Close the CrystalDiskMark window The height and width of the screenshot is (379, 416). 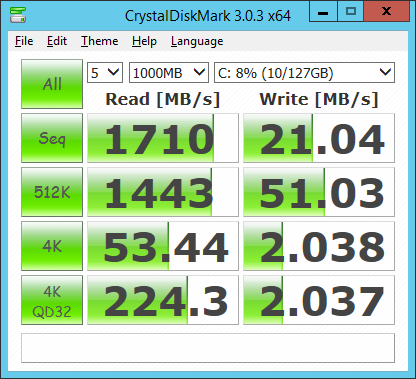point(386,11)
